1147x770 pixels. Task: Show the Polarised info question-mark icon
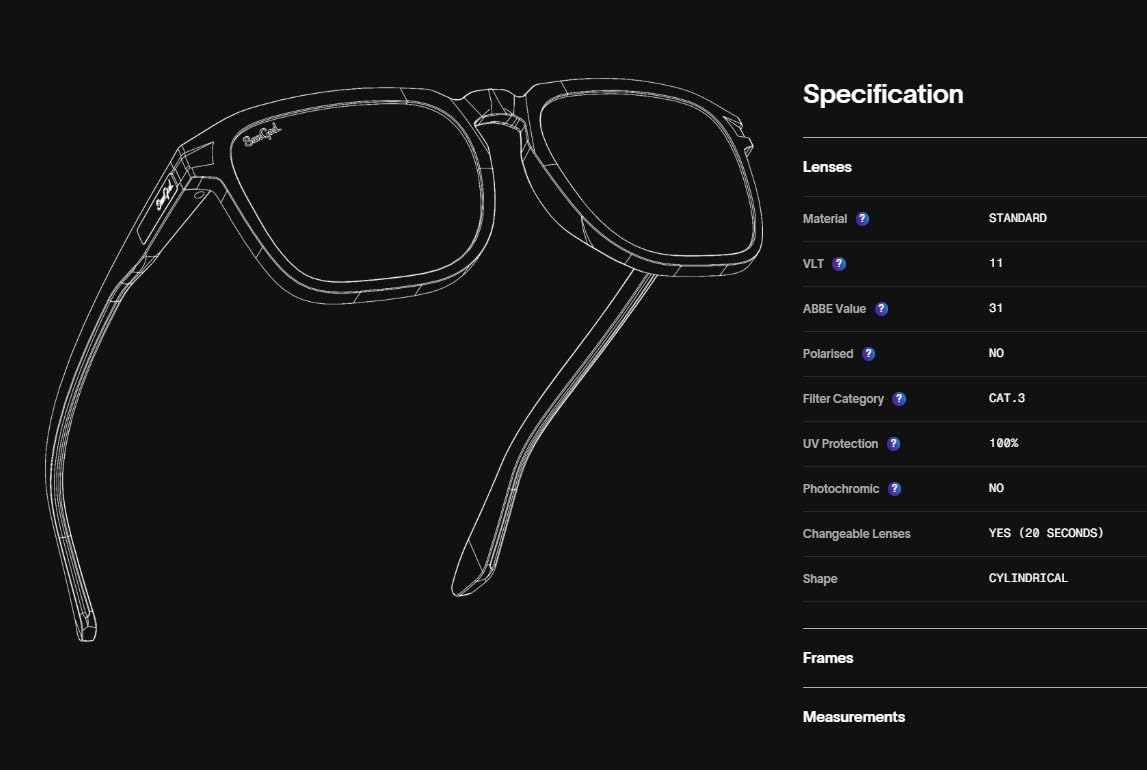[868, 354]
